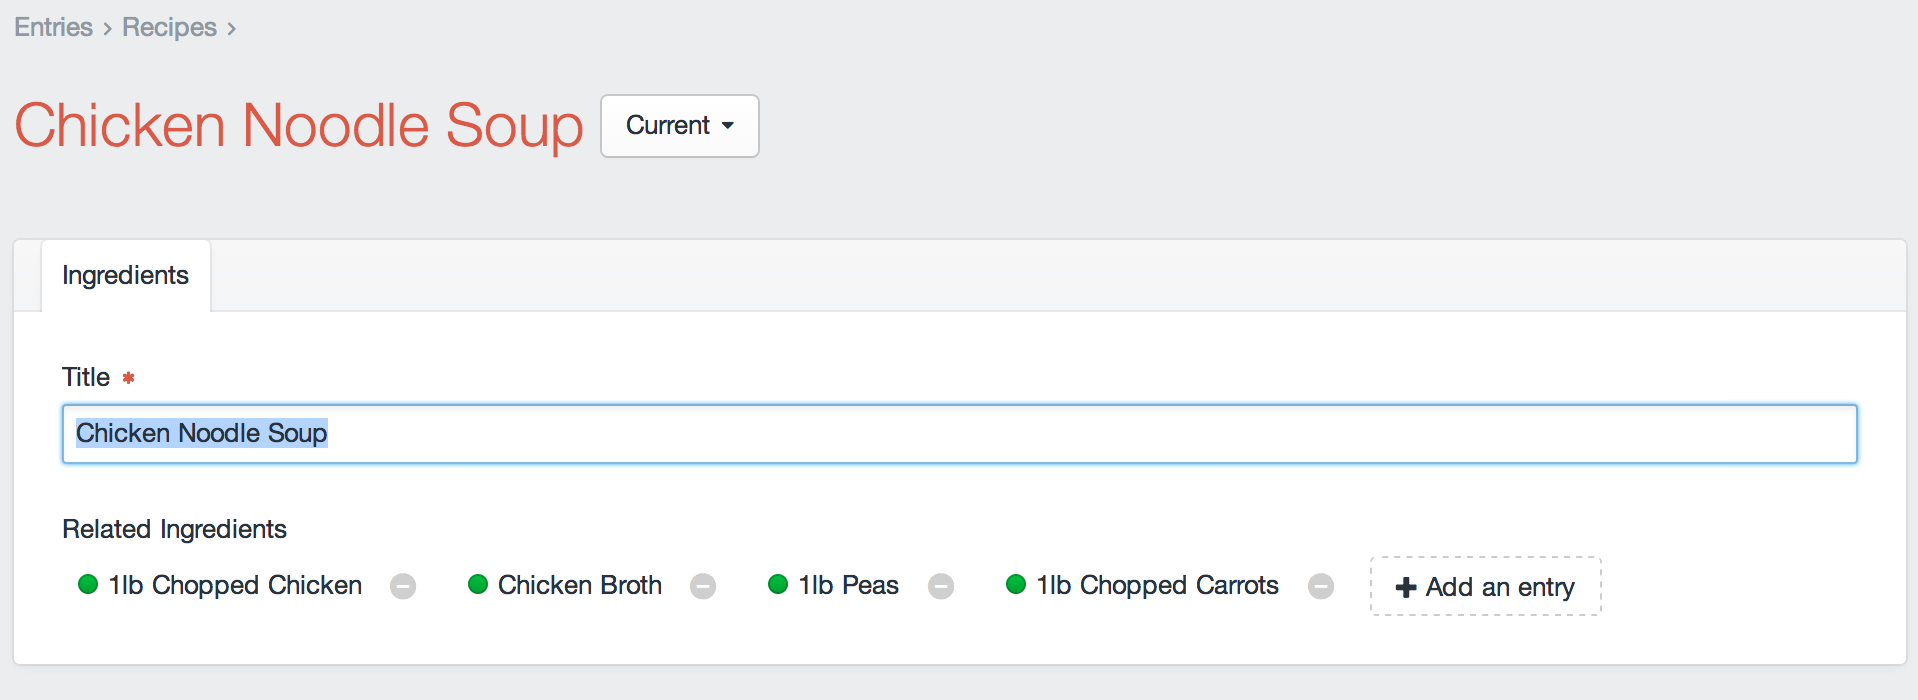
Task: Click the Chicken Noodle Soup page heading
Action: (x=299, y=126)
